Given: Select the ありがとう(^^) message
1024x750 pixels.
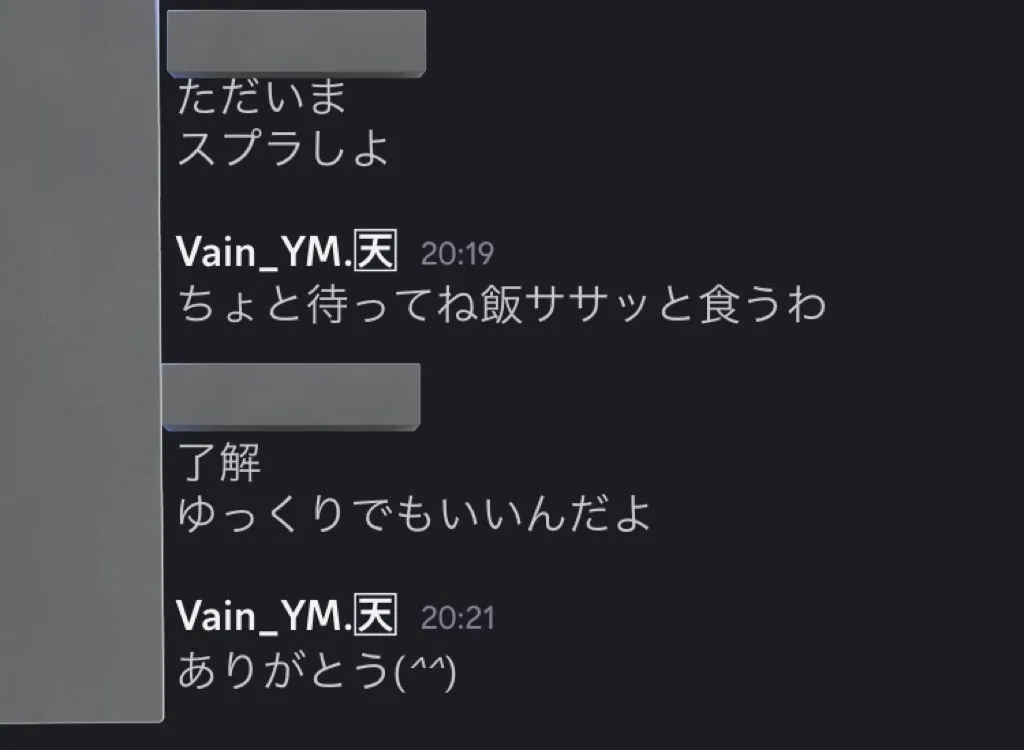Looking at the screenshot, I should click(317, 671).
